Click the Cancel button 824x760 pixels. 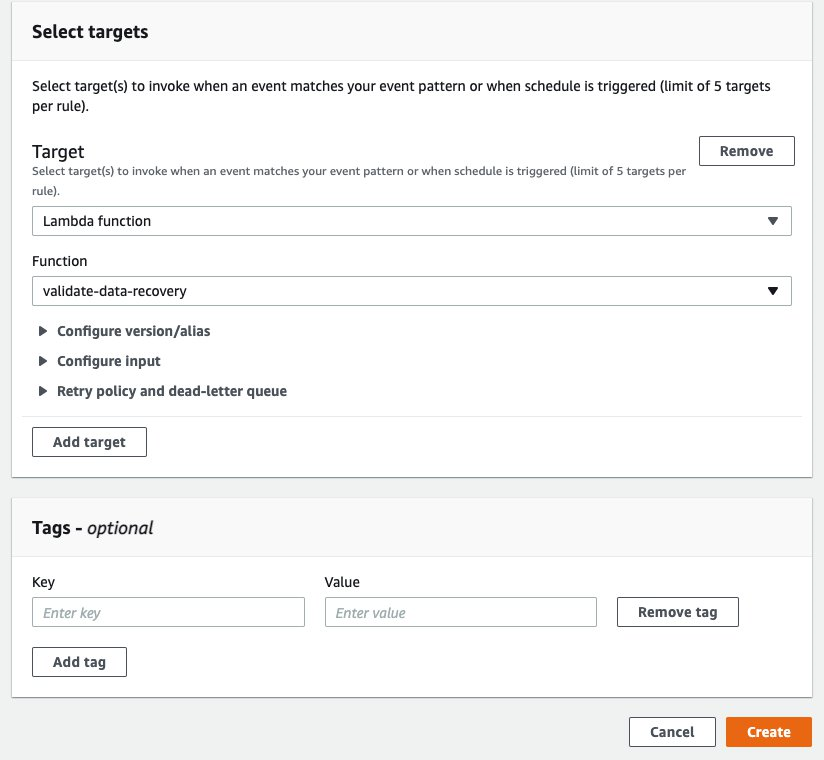(x=672, y=731)
